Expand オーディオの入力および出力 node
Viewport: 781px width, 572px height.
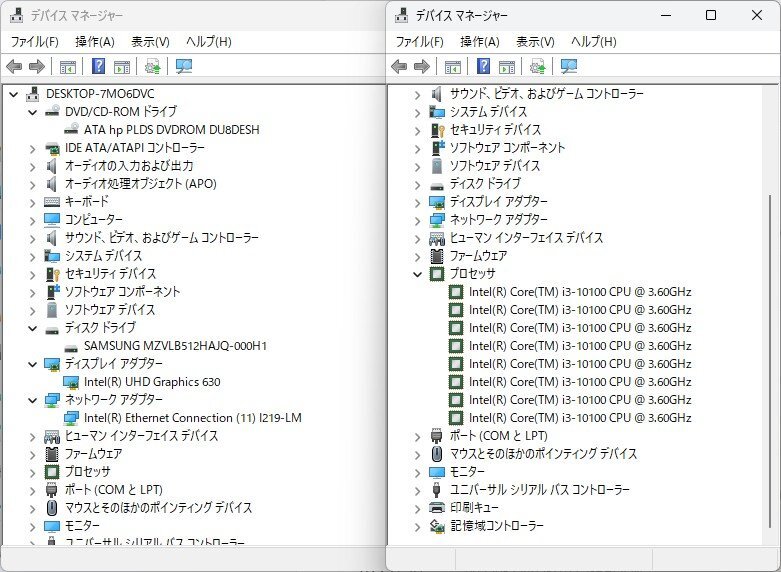33,166
